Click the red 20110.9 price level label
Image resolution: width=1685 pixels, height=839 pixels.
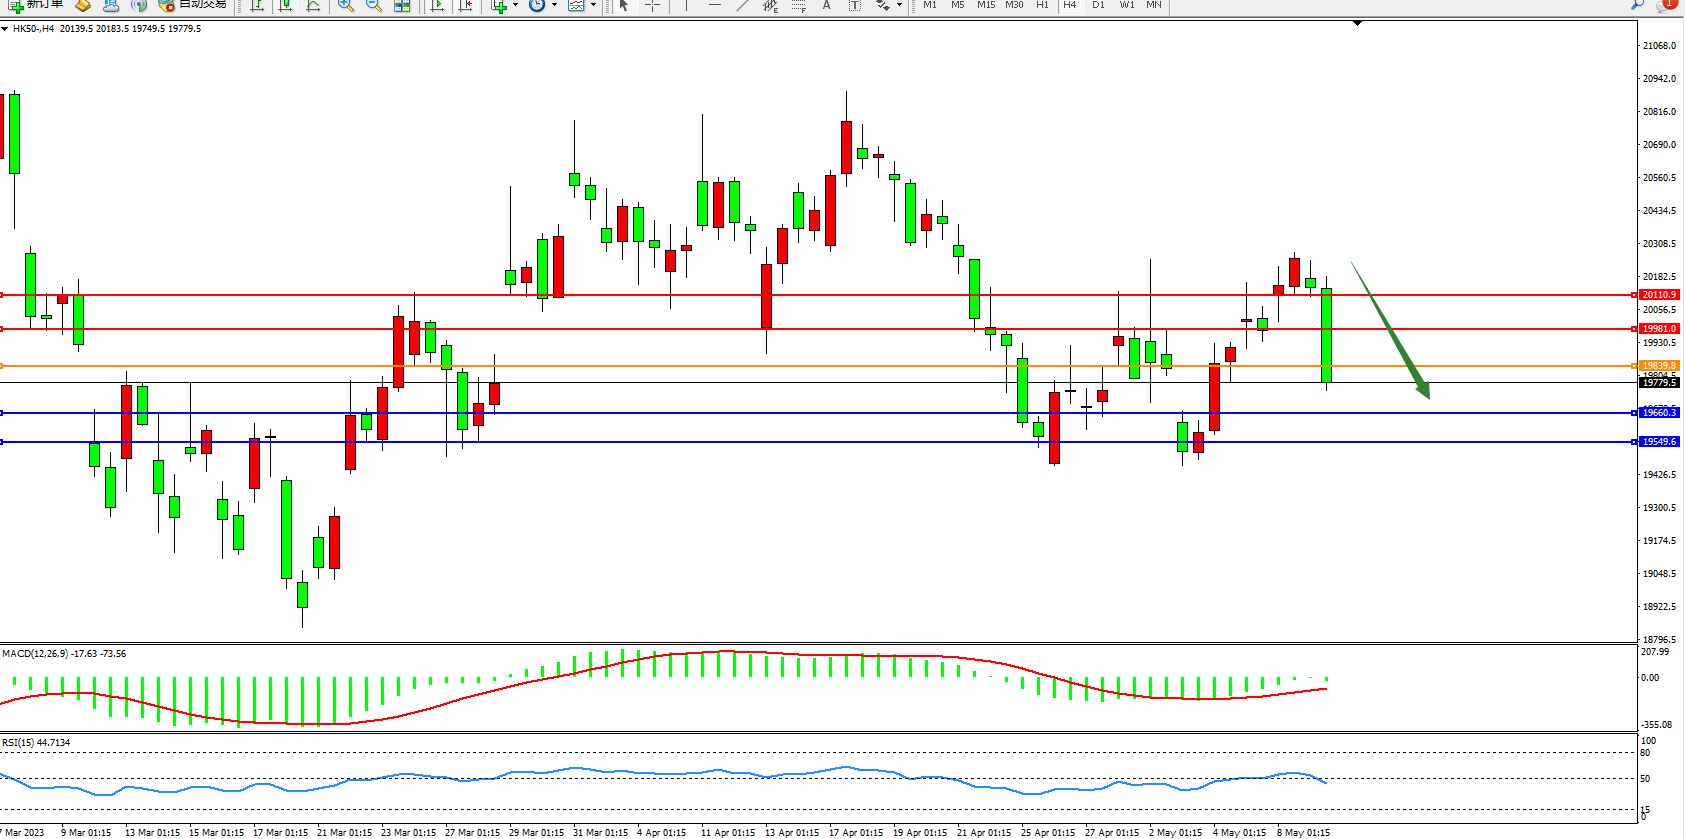tap(1659, 295)
